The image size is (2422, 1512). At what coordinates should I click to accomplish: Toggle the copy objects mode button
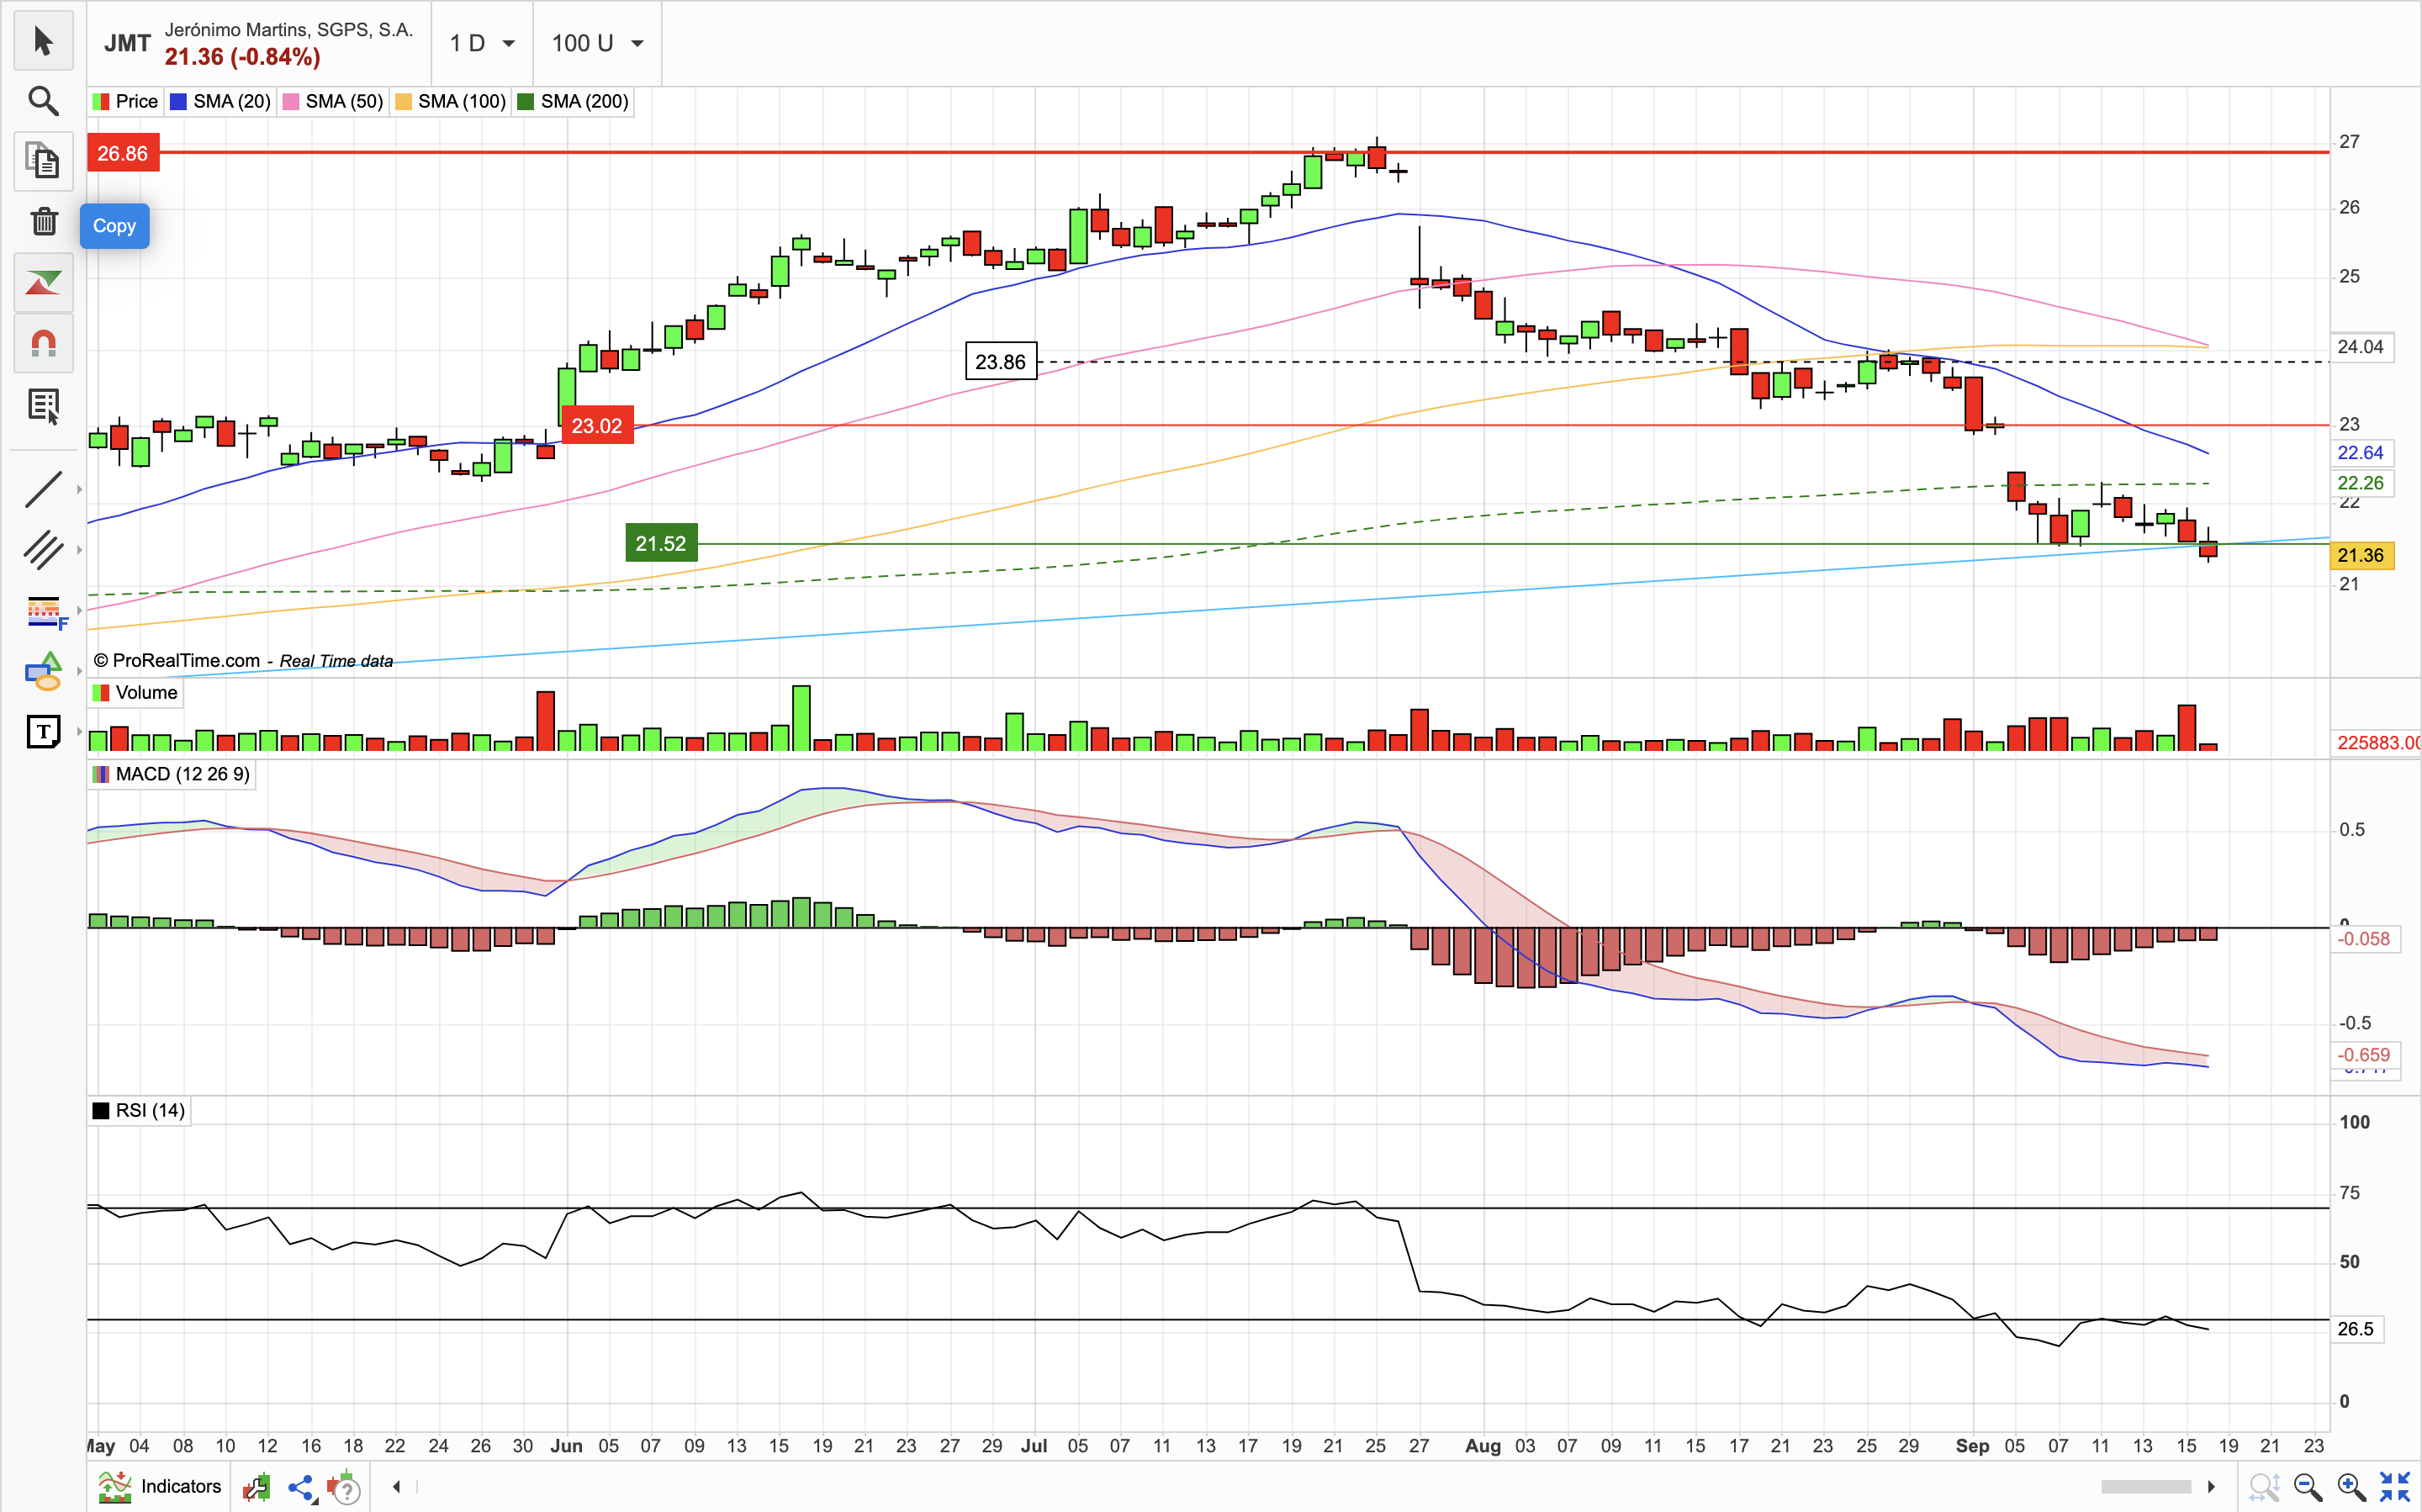(43, 161)
